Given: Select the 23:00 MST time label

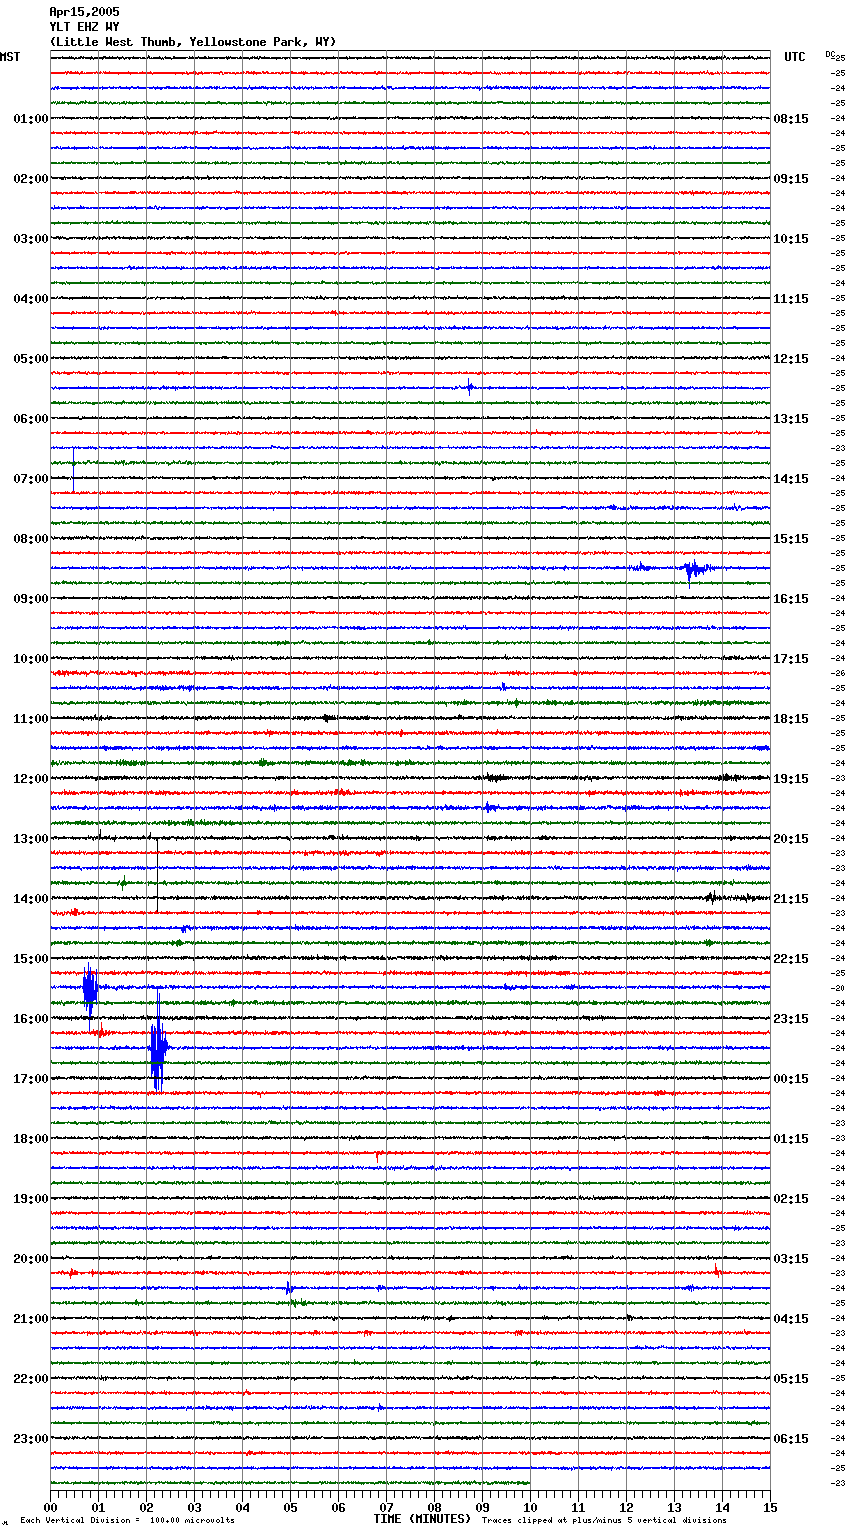Looking at the screenshot, I should pos(31,1439).
